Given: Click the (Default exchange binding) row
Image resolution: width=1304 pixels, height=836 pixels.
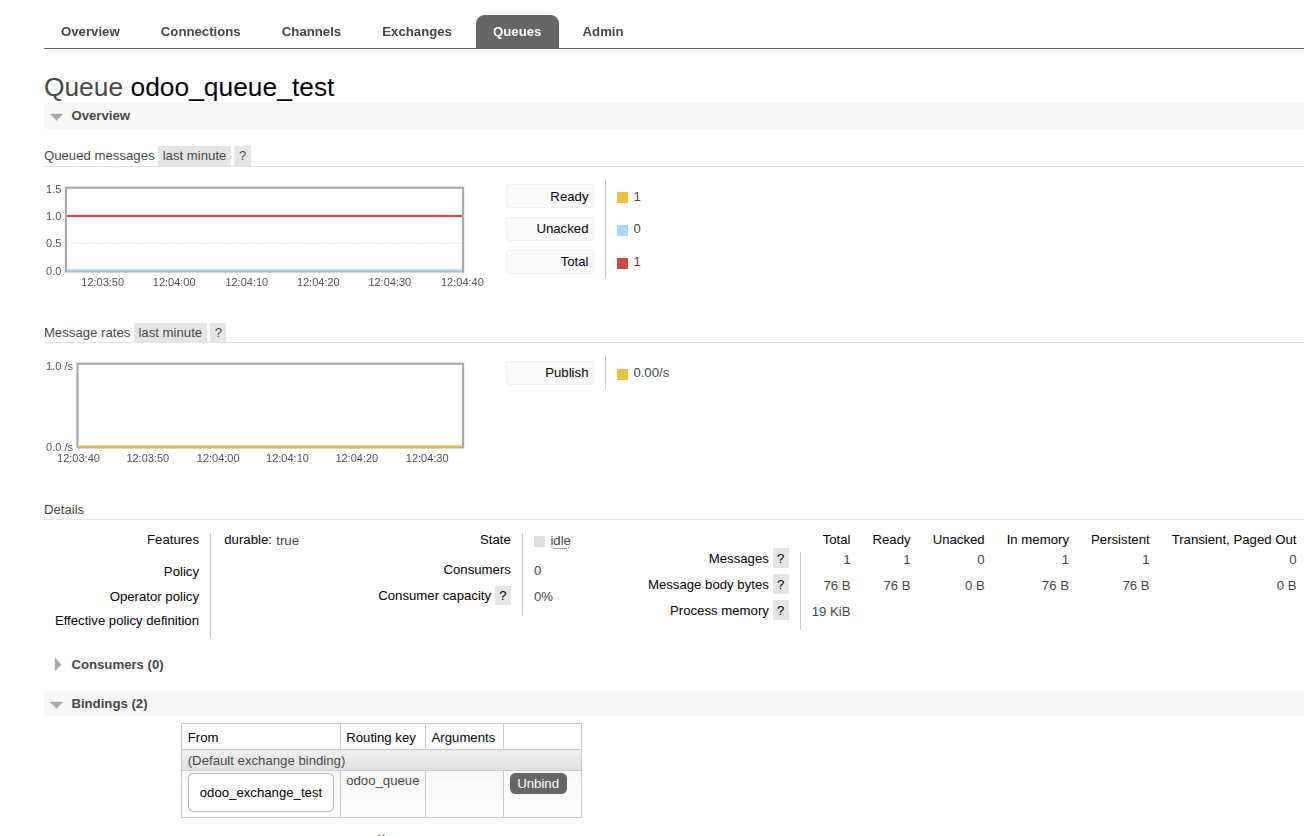Looking at the screenshot, I should pyautogui.click(x=381, y=761).
